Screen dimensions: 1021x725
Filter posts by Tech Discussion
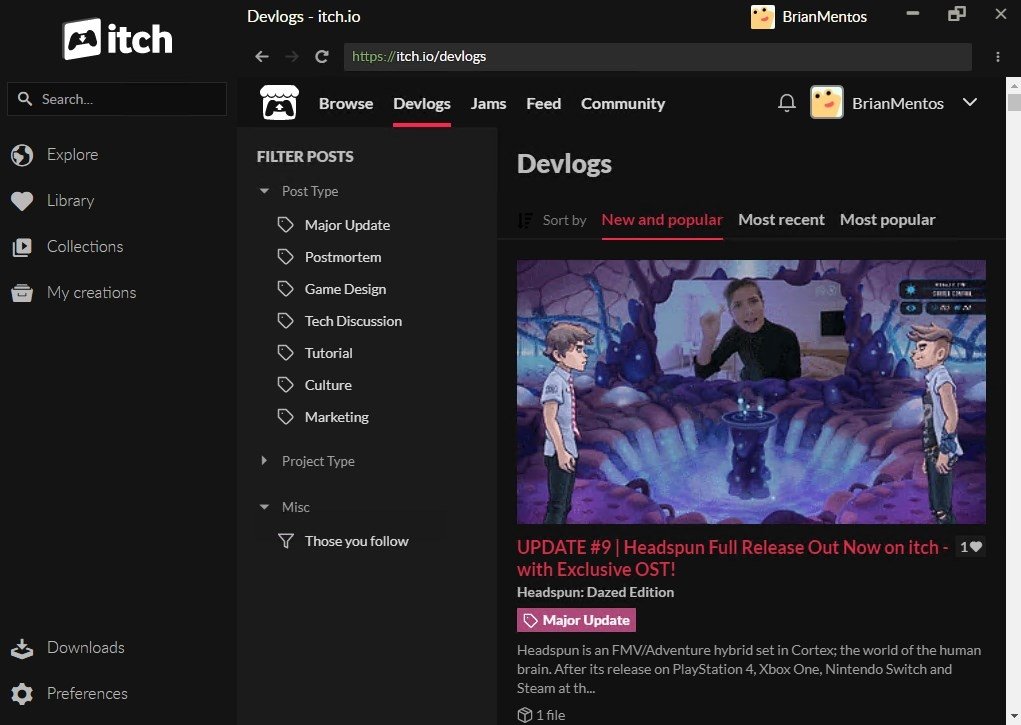[353, 320]
